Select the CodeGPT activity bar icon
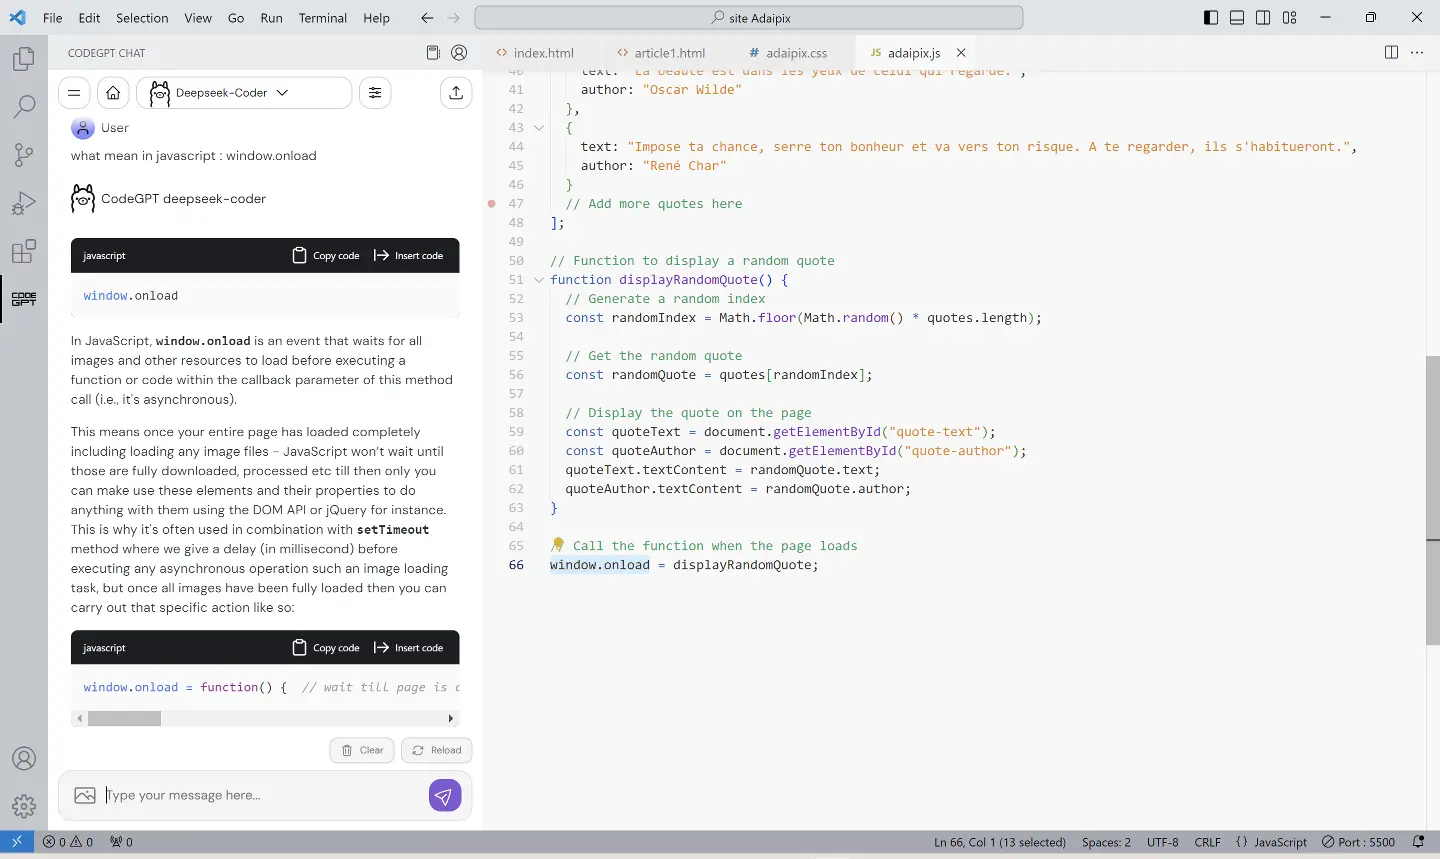1440x859 pixels. click(24, 299)
